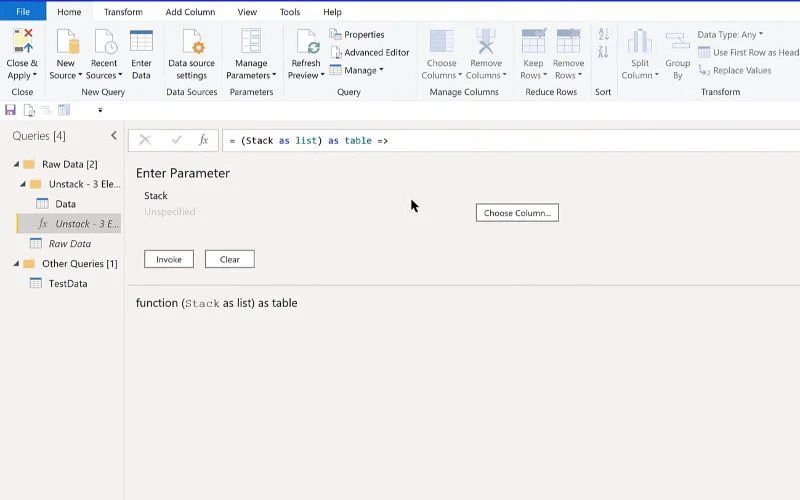The image size is (800, 500).
Task: Click the Close & Apply icon
Action: 22,41
